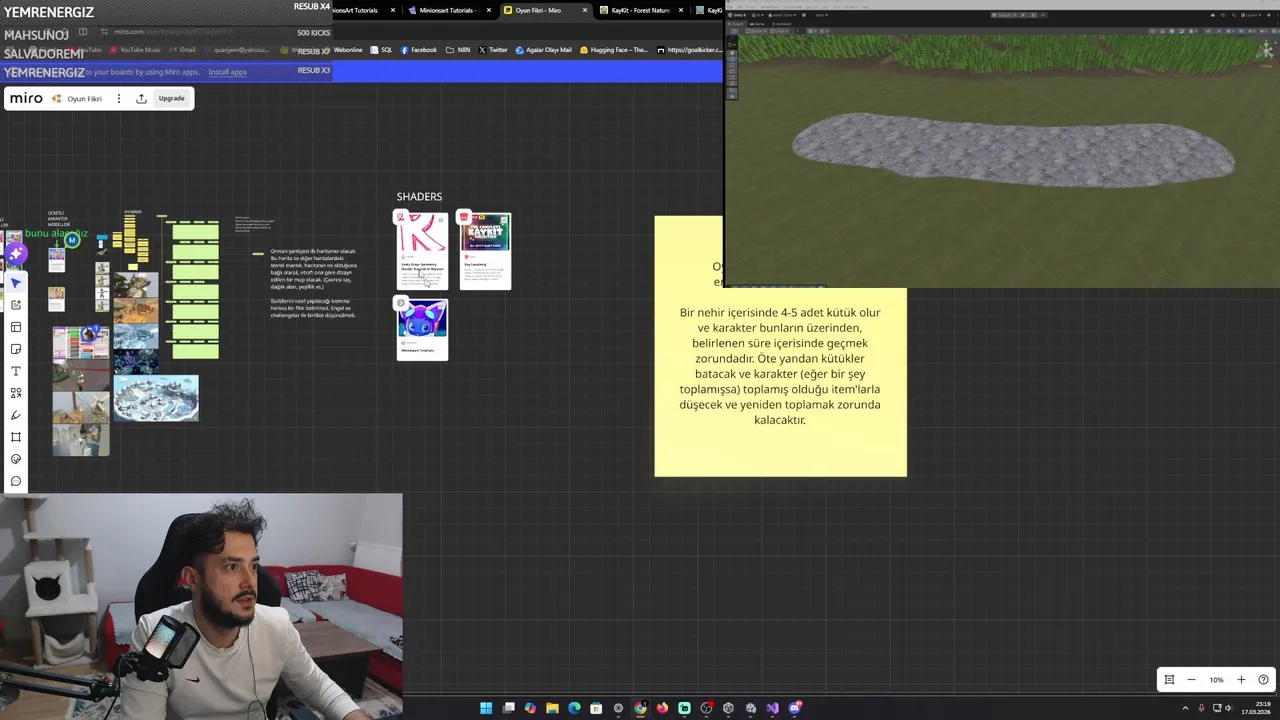Select the cursor tool in Miro toolbar
This screenshot has height=720, width=1280.
click(x=16, y=283)
